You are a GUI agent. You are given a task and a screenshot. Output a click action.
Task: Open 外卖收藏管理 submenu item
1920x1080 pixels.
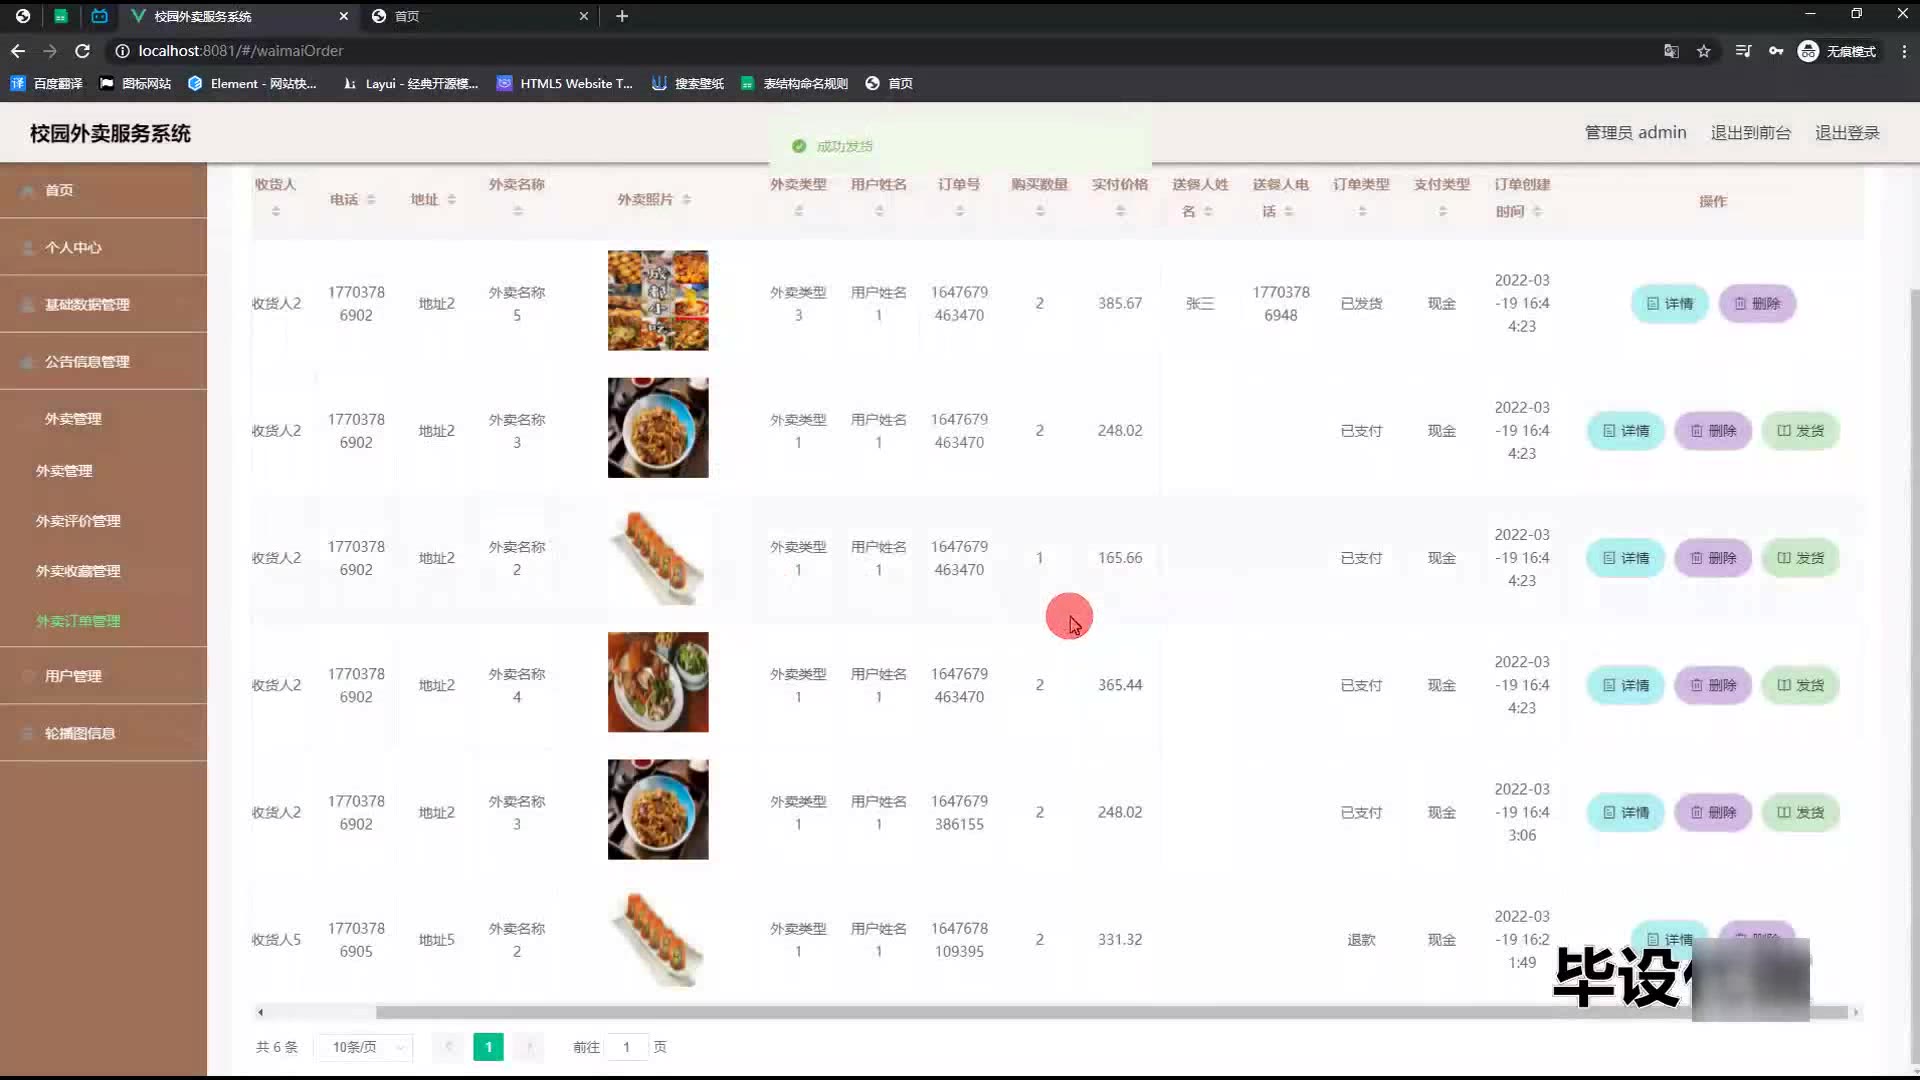click(x=78, y=571)
